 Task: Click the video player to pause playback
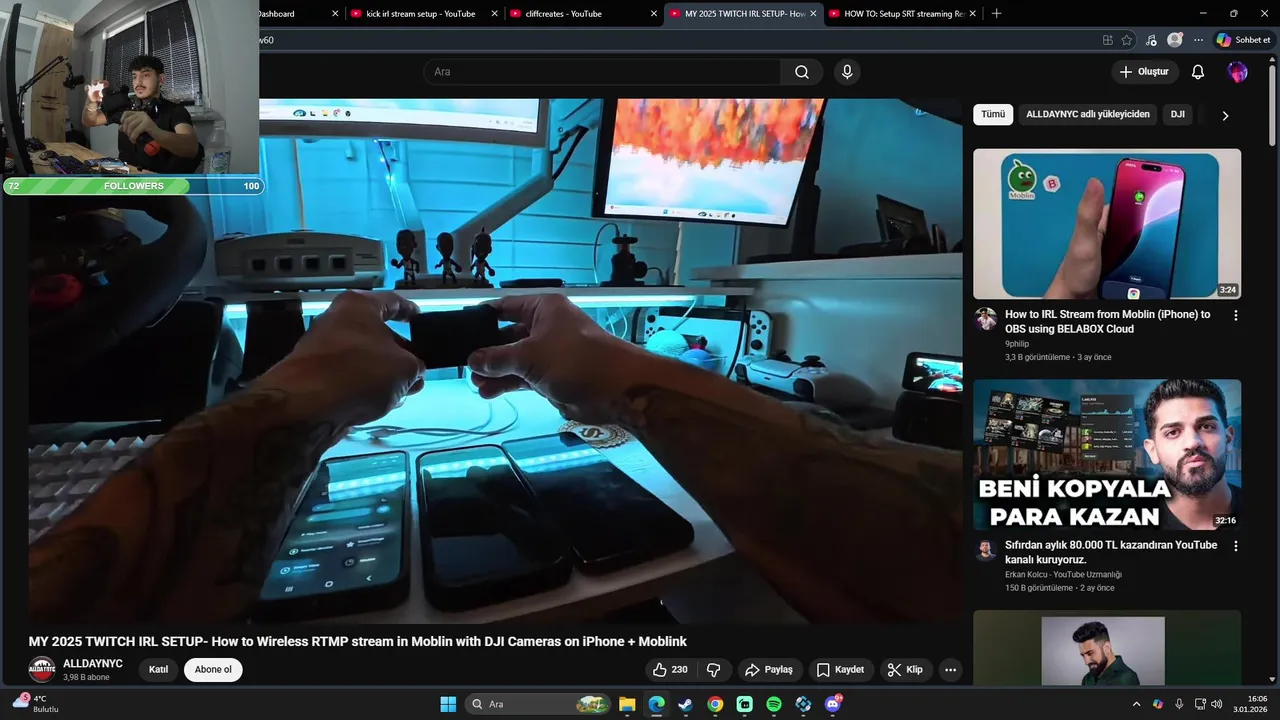tap(495, 360)
